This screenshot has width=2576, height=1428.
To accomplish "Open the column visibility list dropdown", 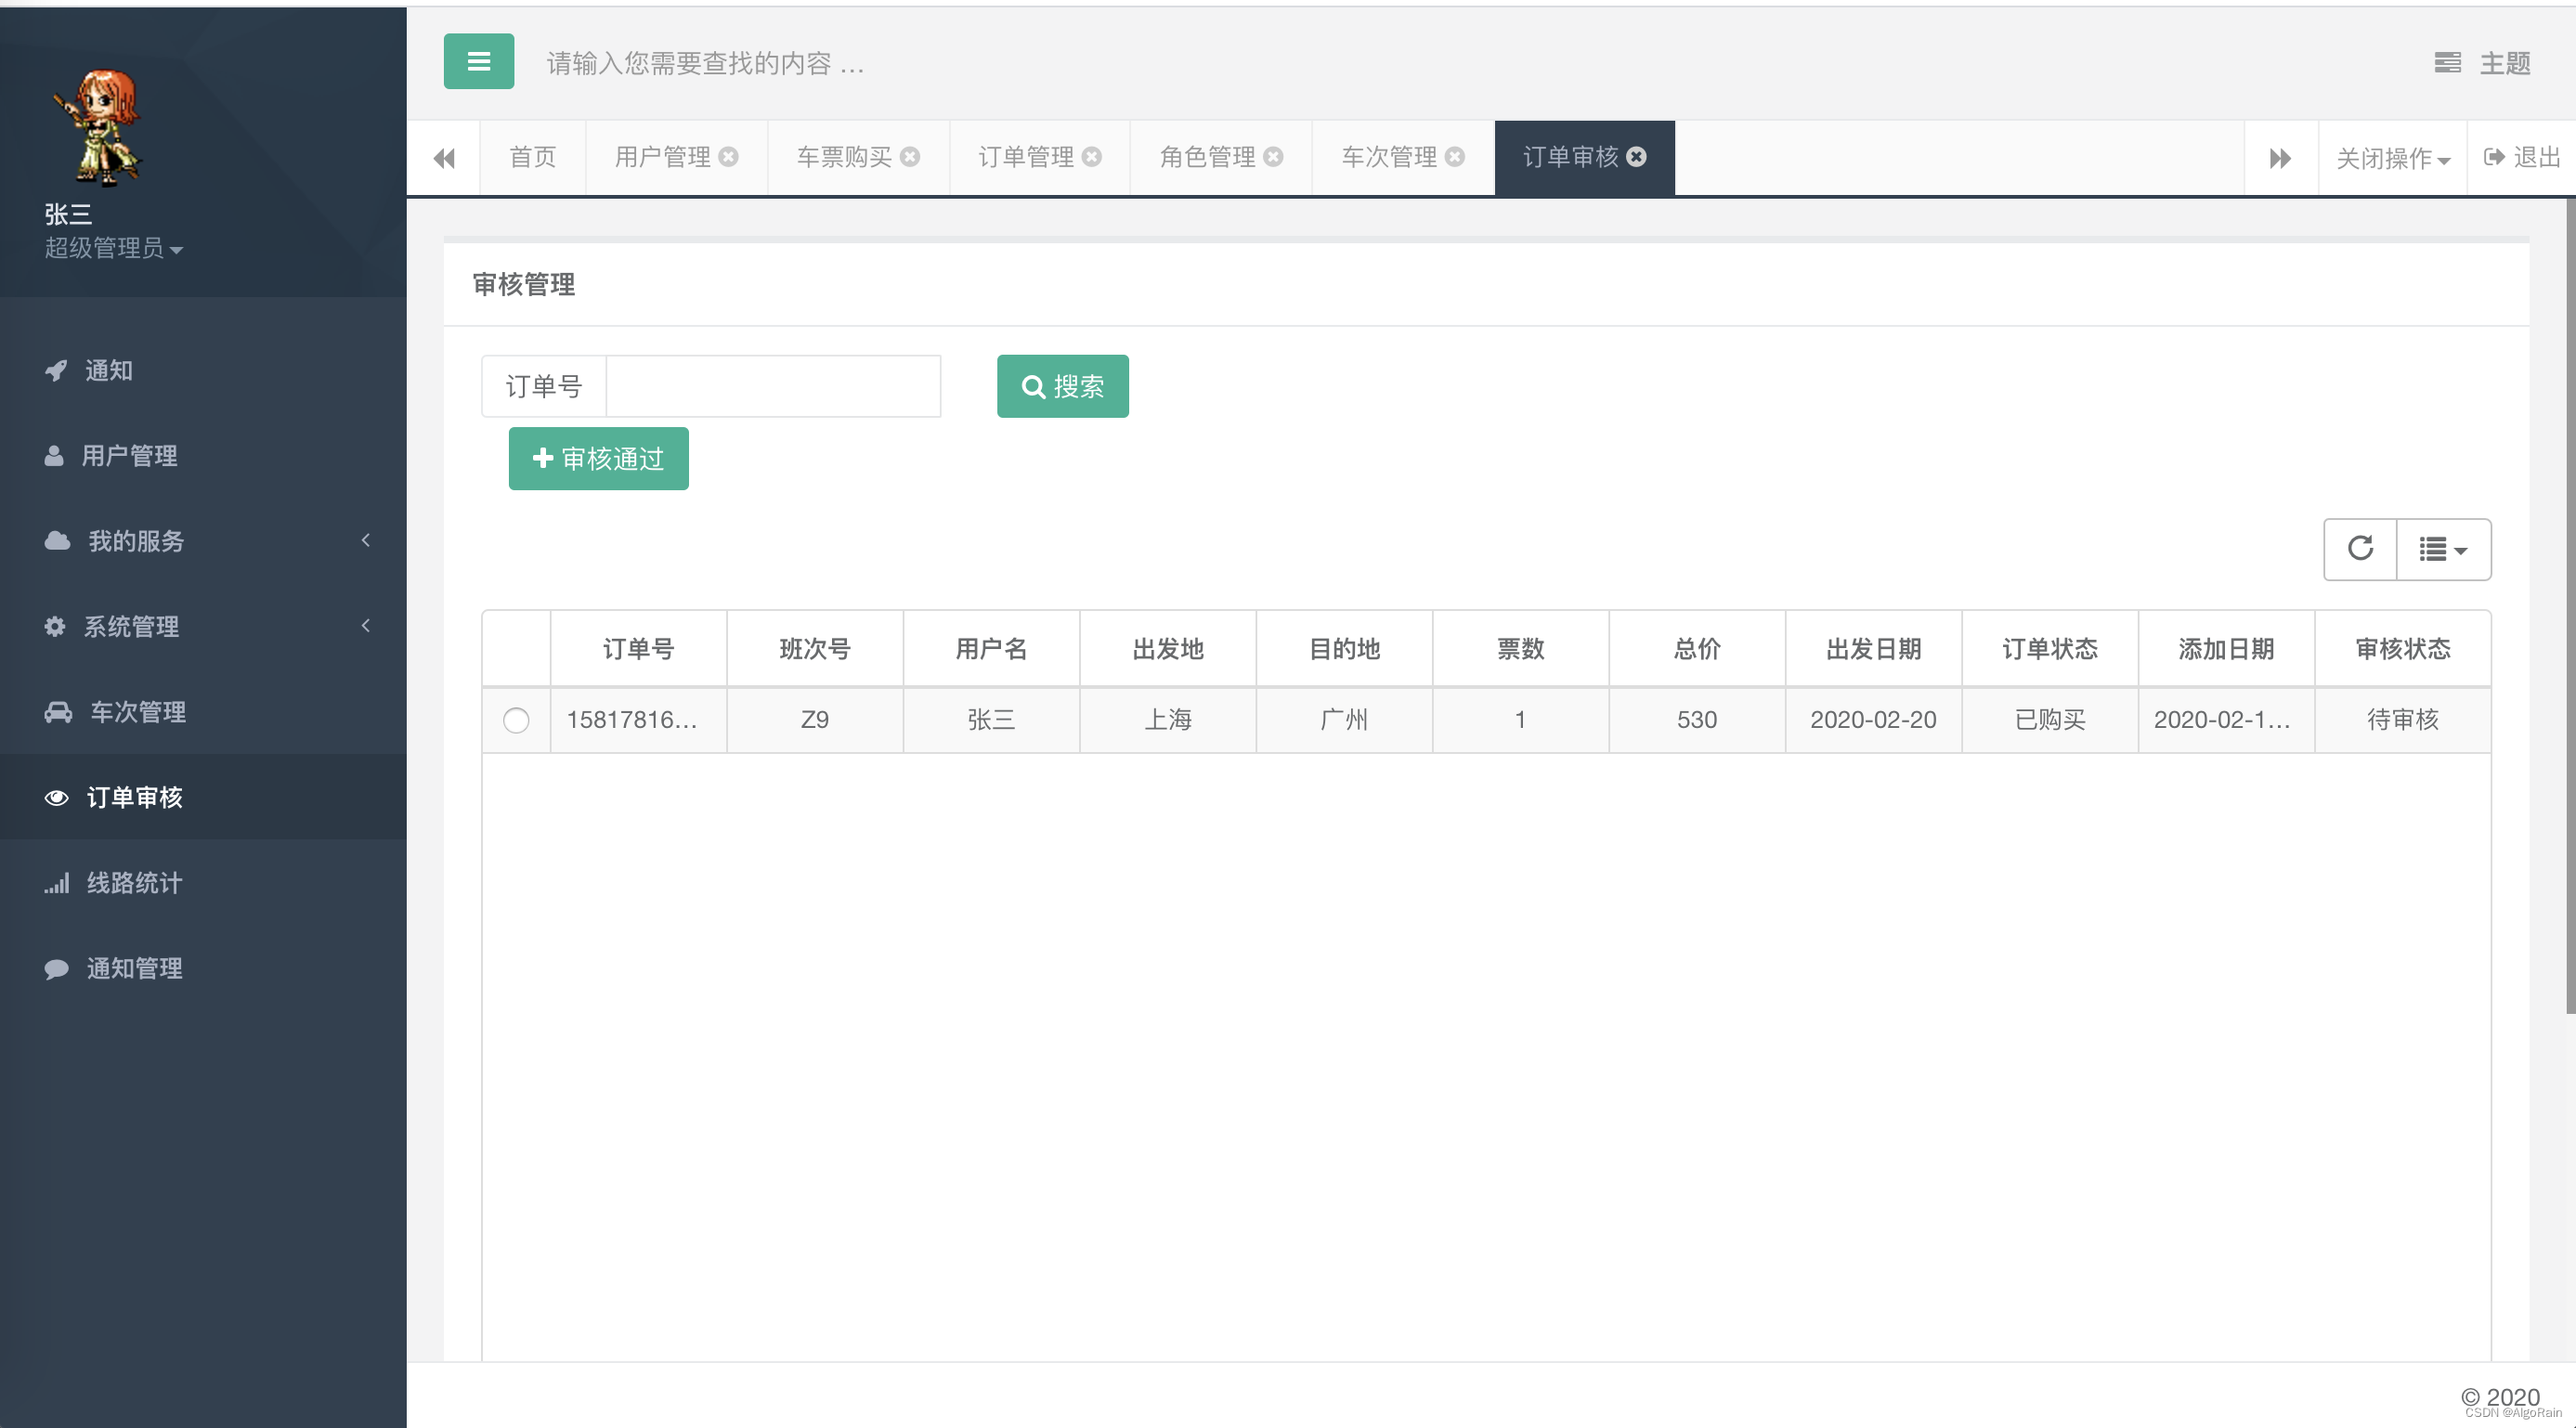I will point(2442,549).
